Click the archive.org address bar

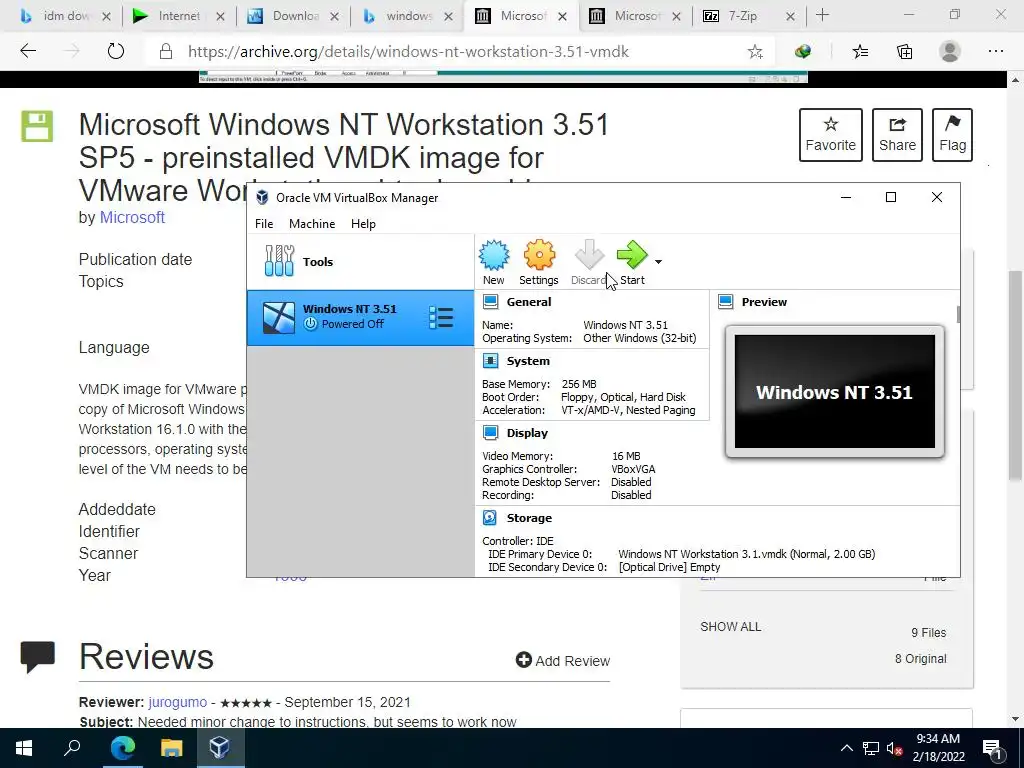tap(408, 52)
